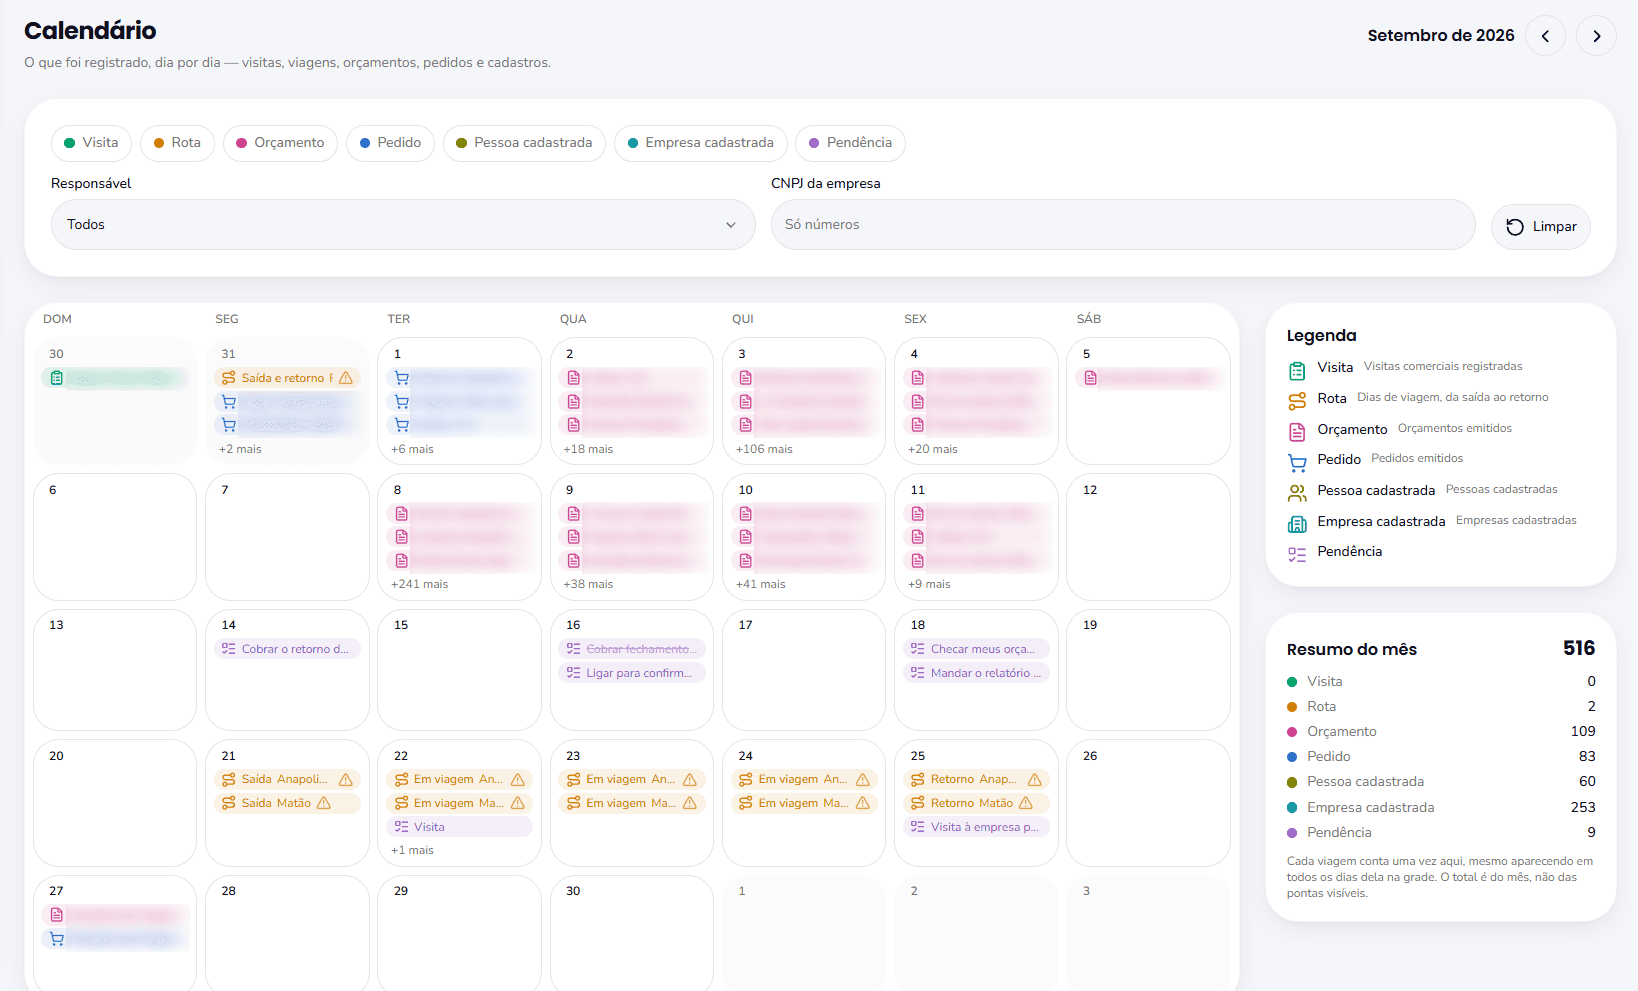The image size is (1638, 991).
Task: Open 'Saída e retorno' event on day 31
Action: pyautogui.click(x=287, y=378)
